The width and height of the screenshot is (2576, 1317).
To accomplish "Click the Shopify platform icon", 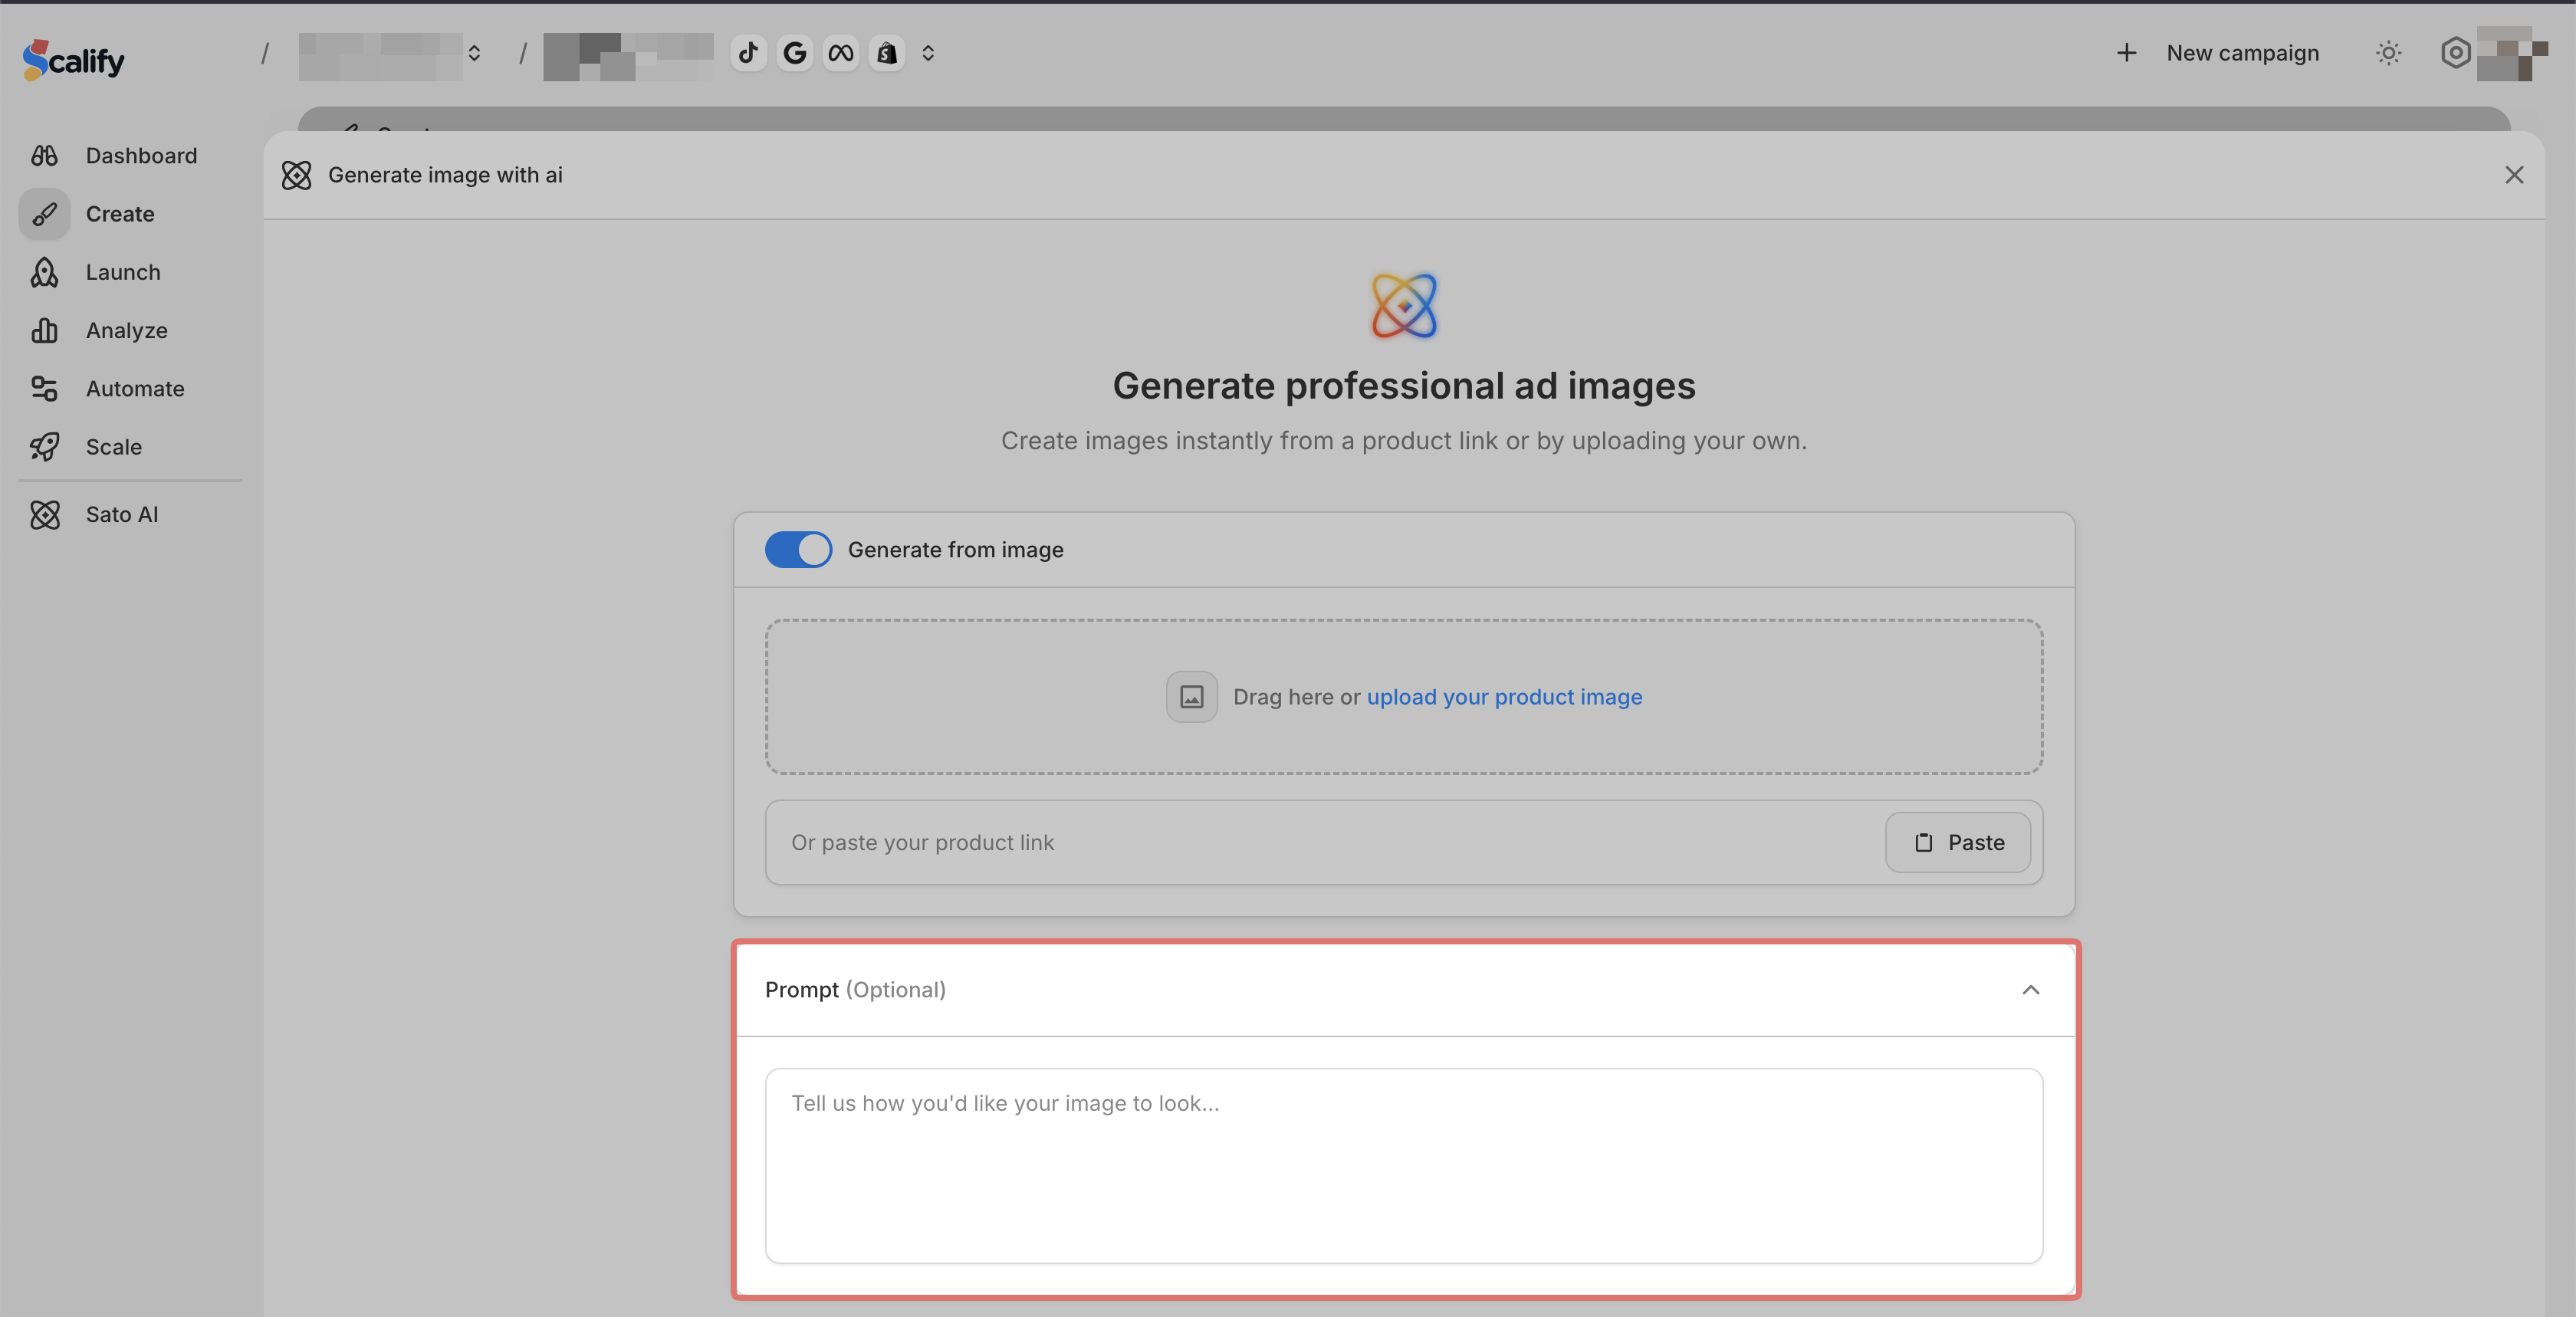I will click(x=887, y=53).
